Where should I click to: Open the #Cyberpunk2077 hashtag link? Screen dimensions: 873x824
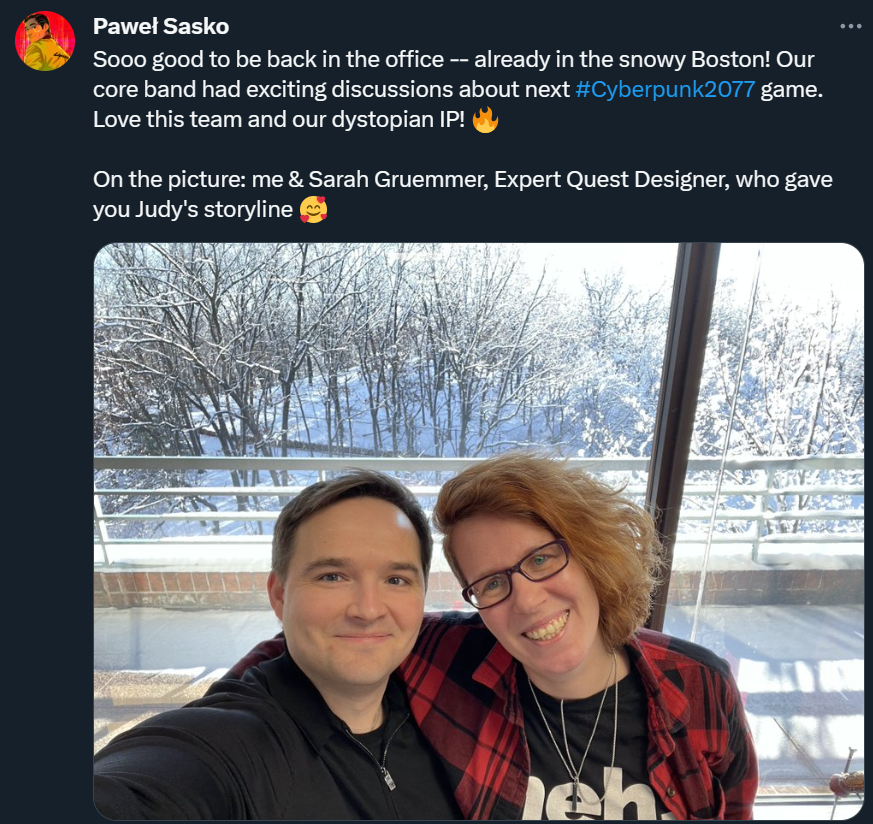(665, 89)
